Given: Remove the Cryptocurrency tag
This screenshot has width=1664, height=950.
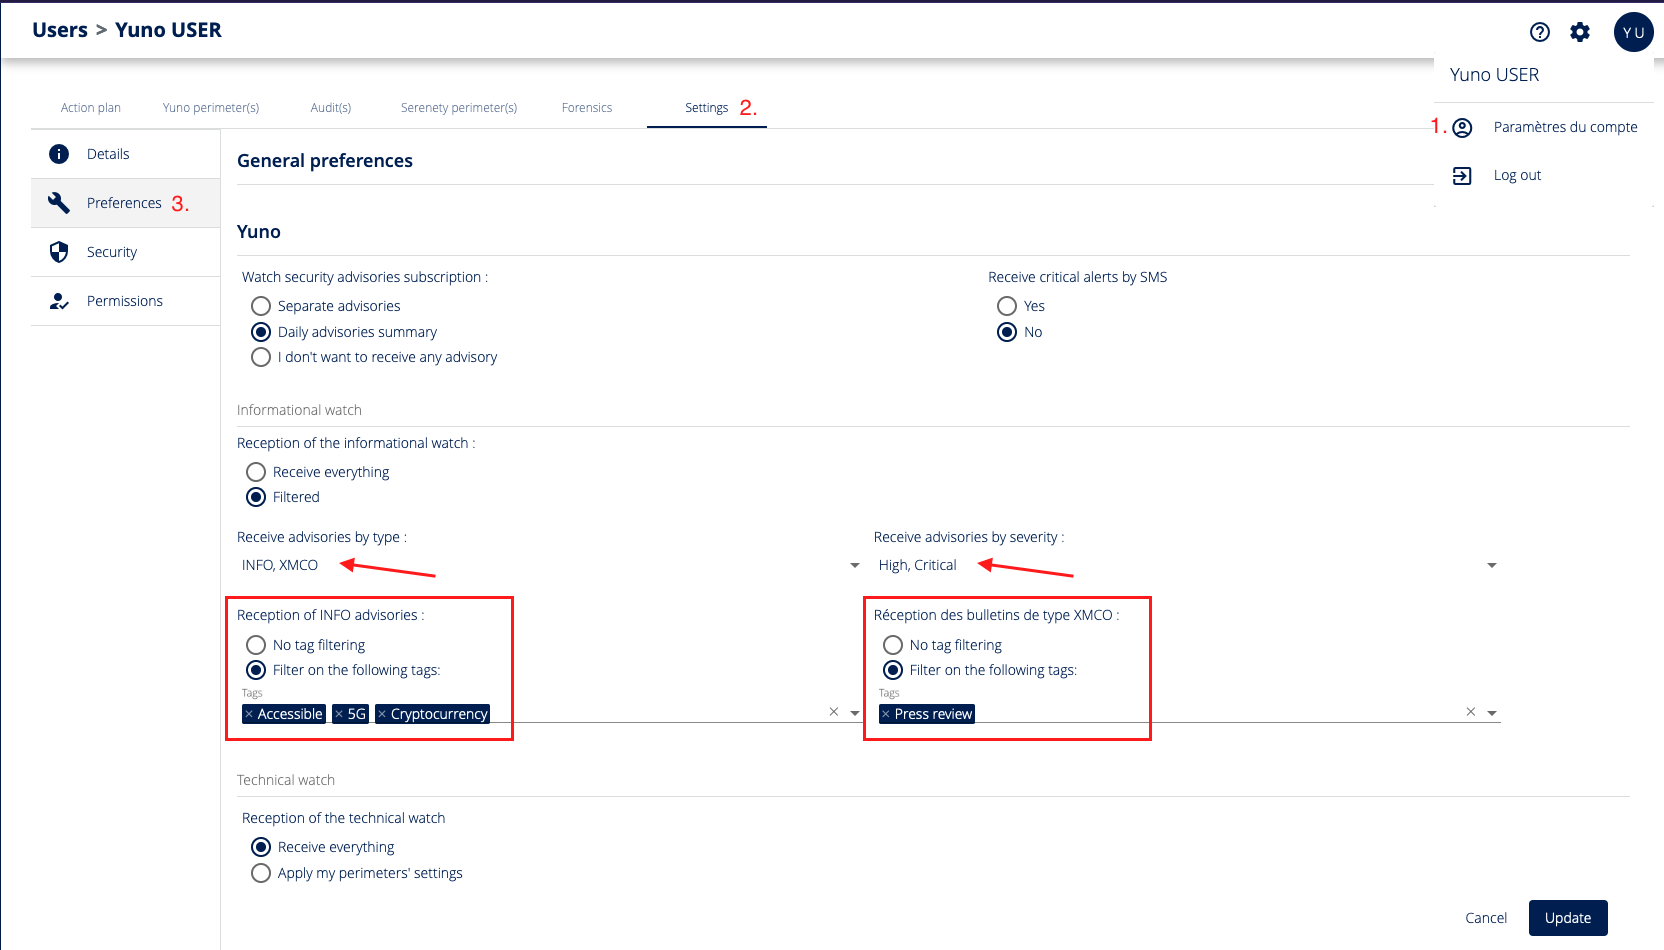Looking at the screenshot, I should 382,714.
